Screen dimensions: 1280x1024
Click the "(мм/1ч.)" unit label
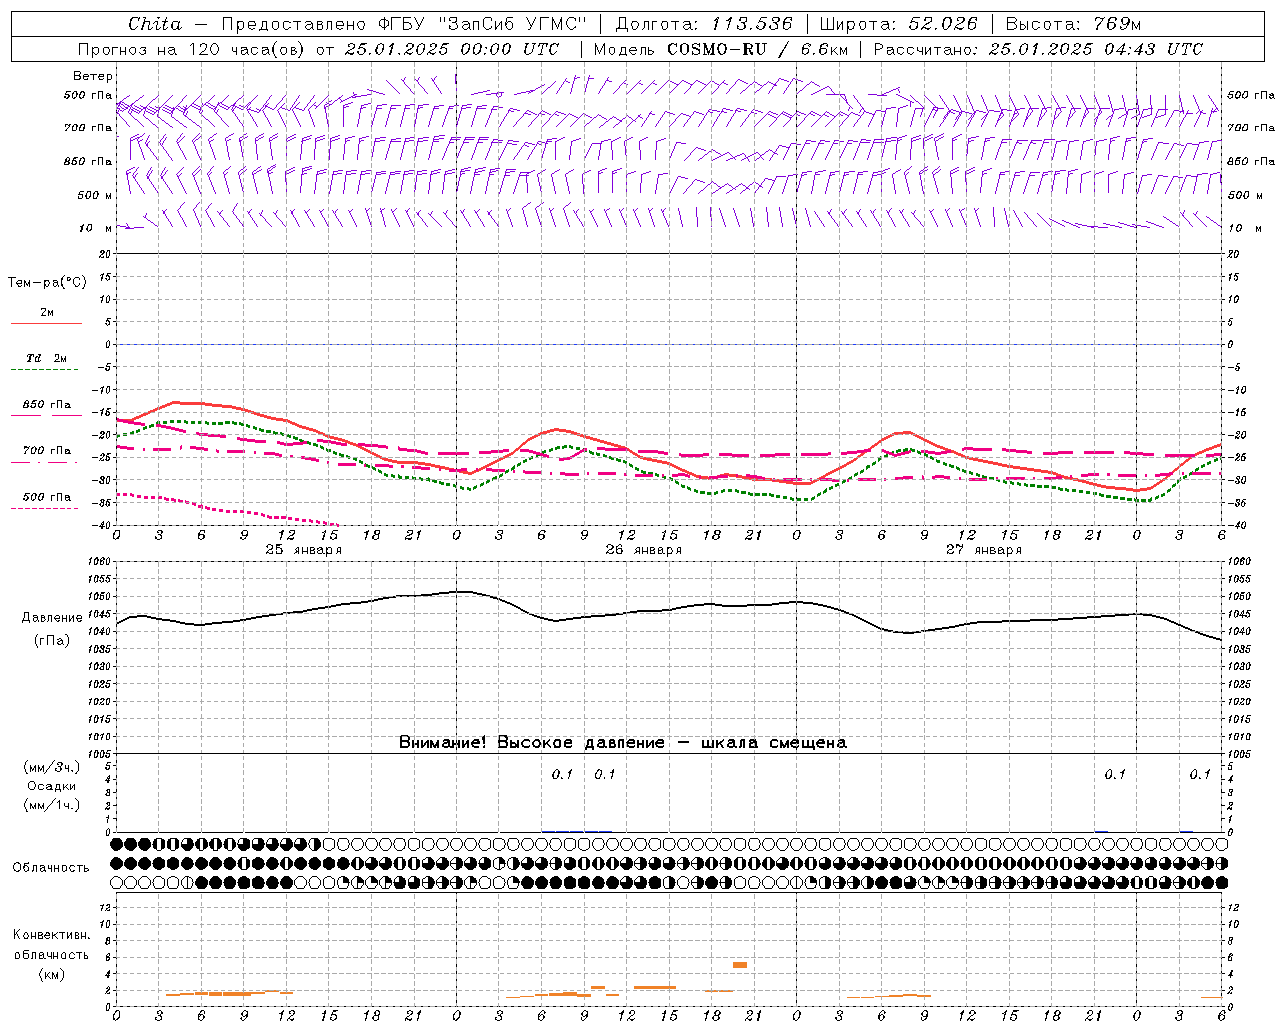coord(51,805)
